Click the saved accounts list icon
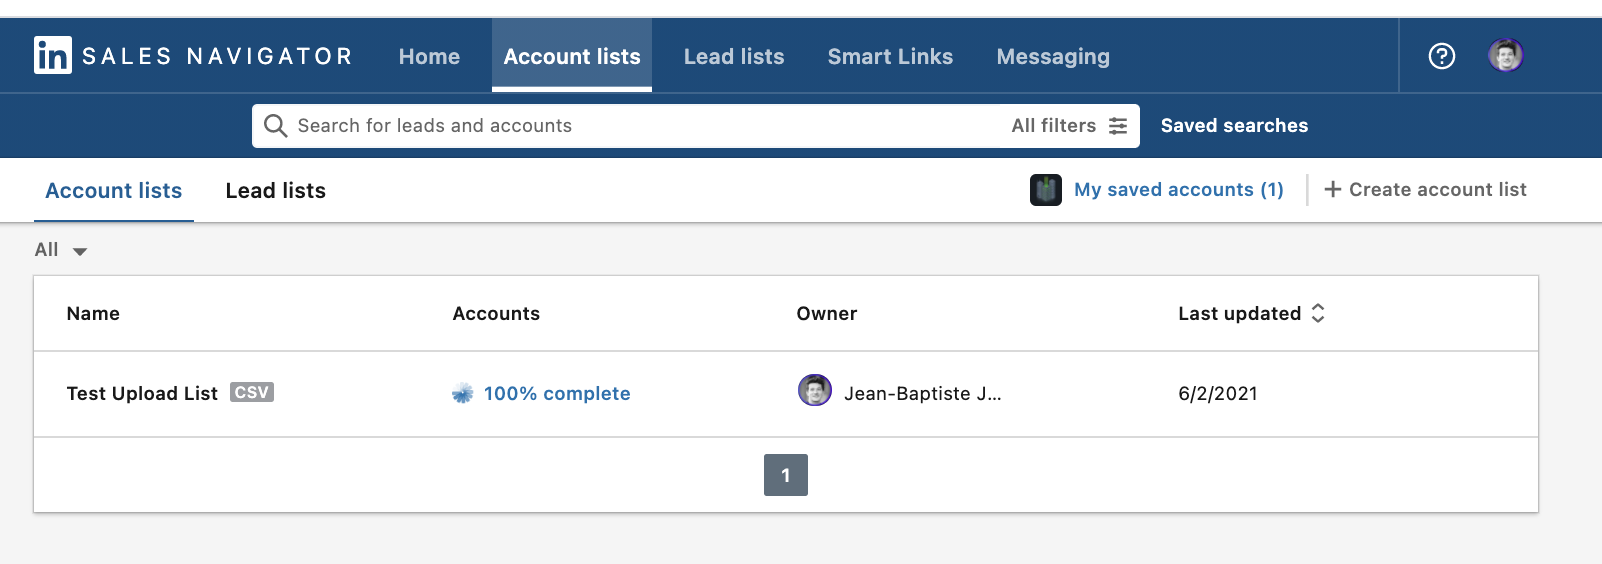Screen dimensions: 1602x564 coord(1046,190)
